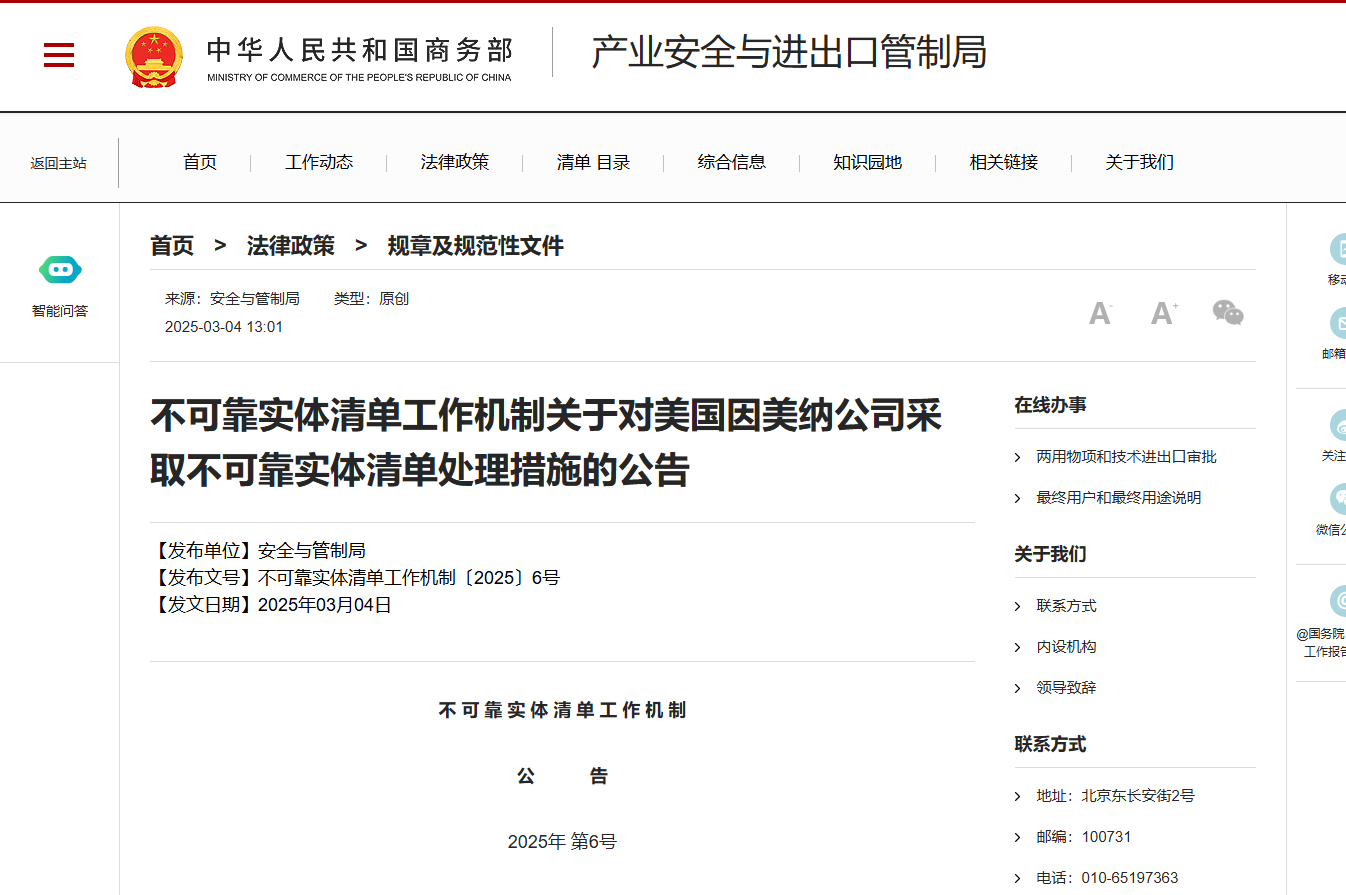1346x895 pixels.
Task: Increase font size with A+ icon
Action: click(1163, 313)
